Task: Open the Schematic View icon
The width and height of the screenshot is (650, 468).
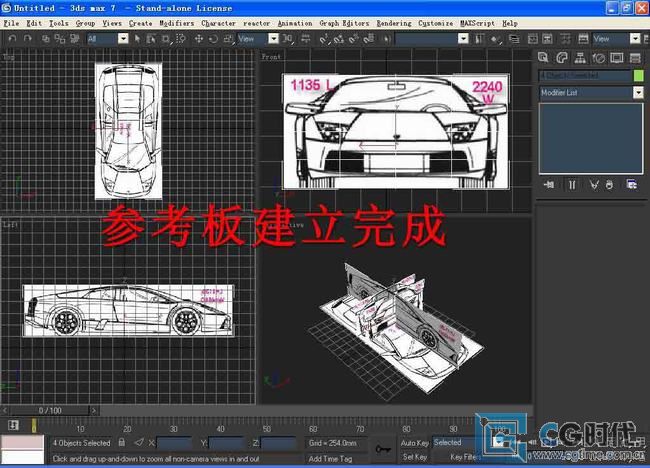Action: [548, 39]
